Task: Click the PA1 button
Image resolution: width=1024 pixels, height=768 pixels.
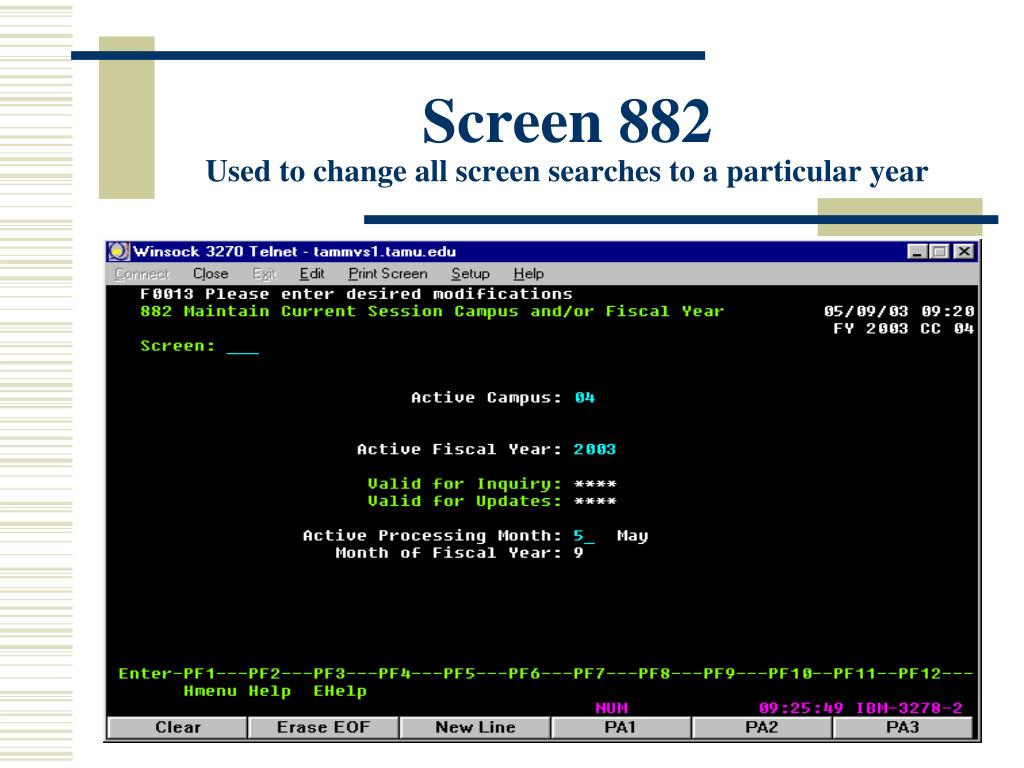Action: 620,728
